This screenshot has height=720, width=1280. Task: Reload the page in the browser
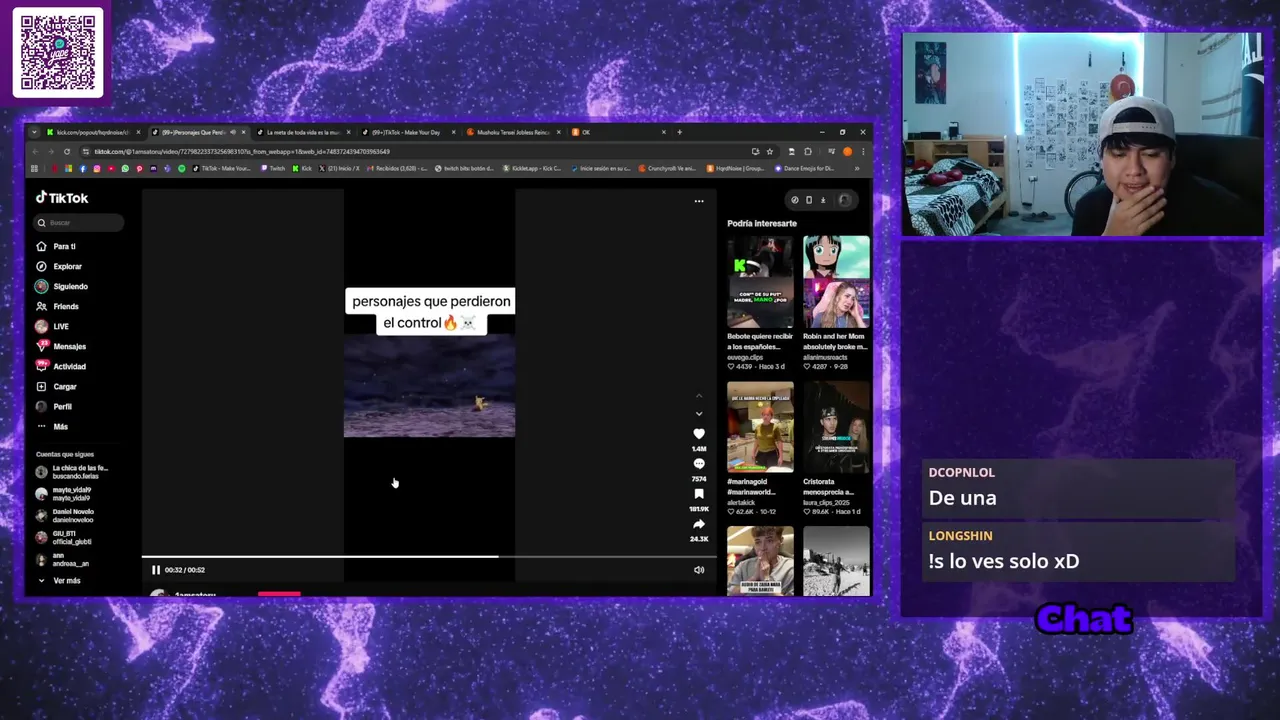click(x=67, y=151)
